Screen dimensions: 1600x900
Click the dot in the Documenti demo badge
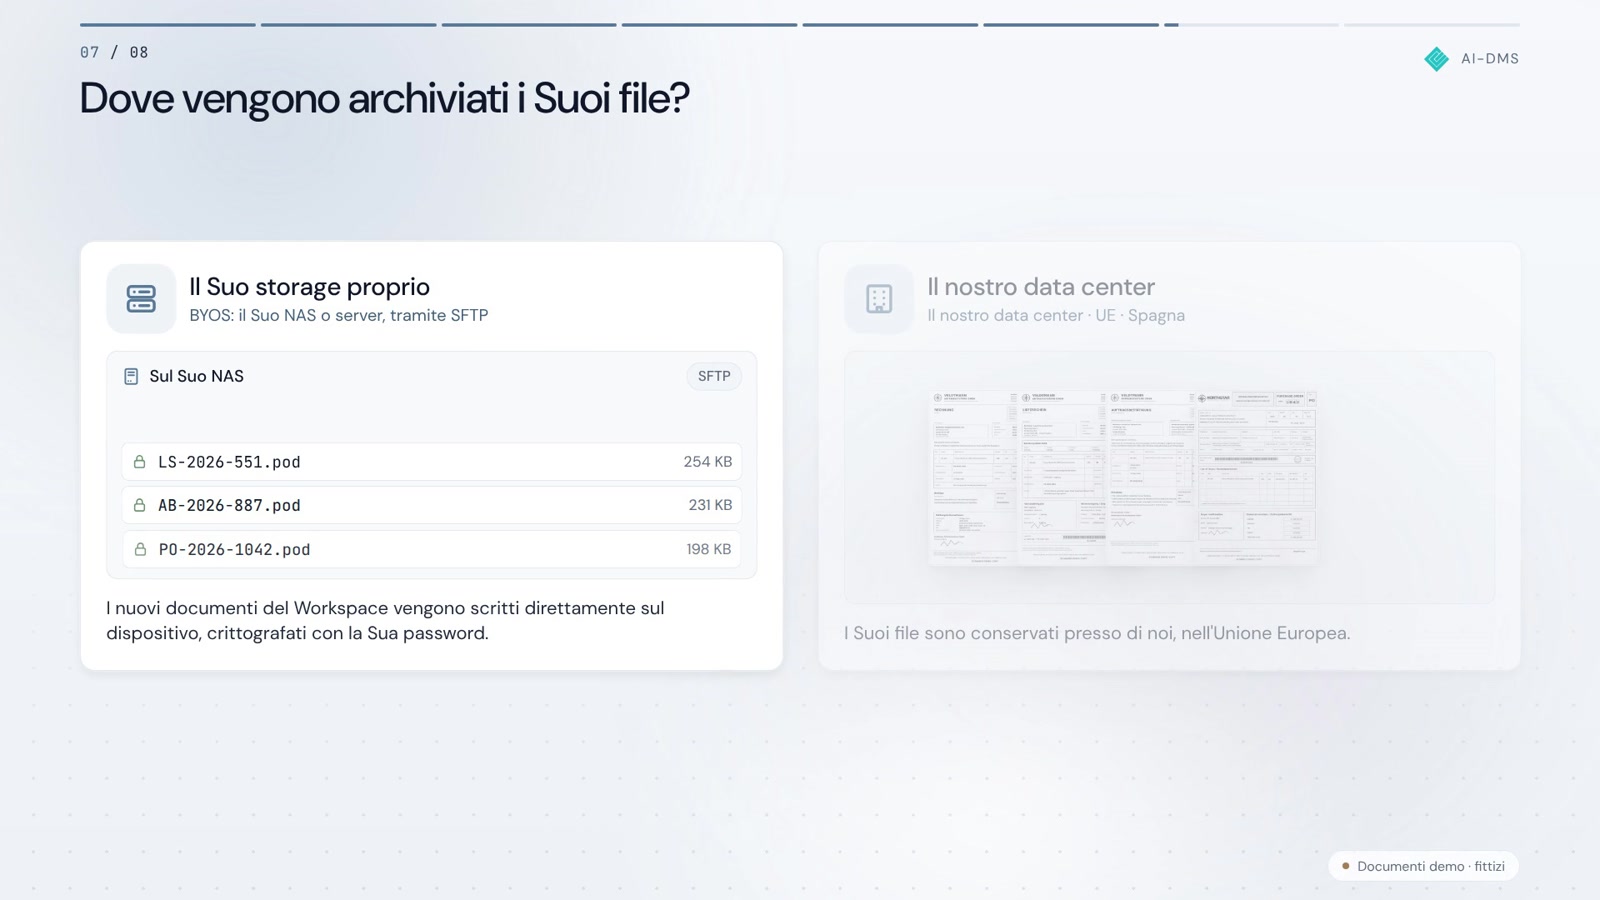click(x=1346, y=866)
